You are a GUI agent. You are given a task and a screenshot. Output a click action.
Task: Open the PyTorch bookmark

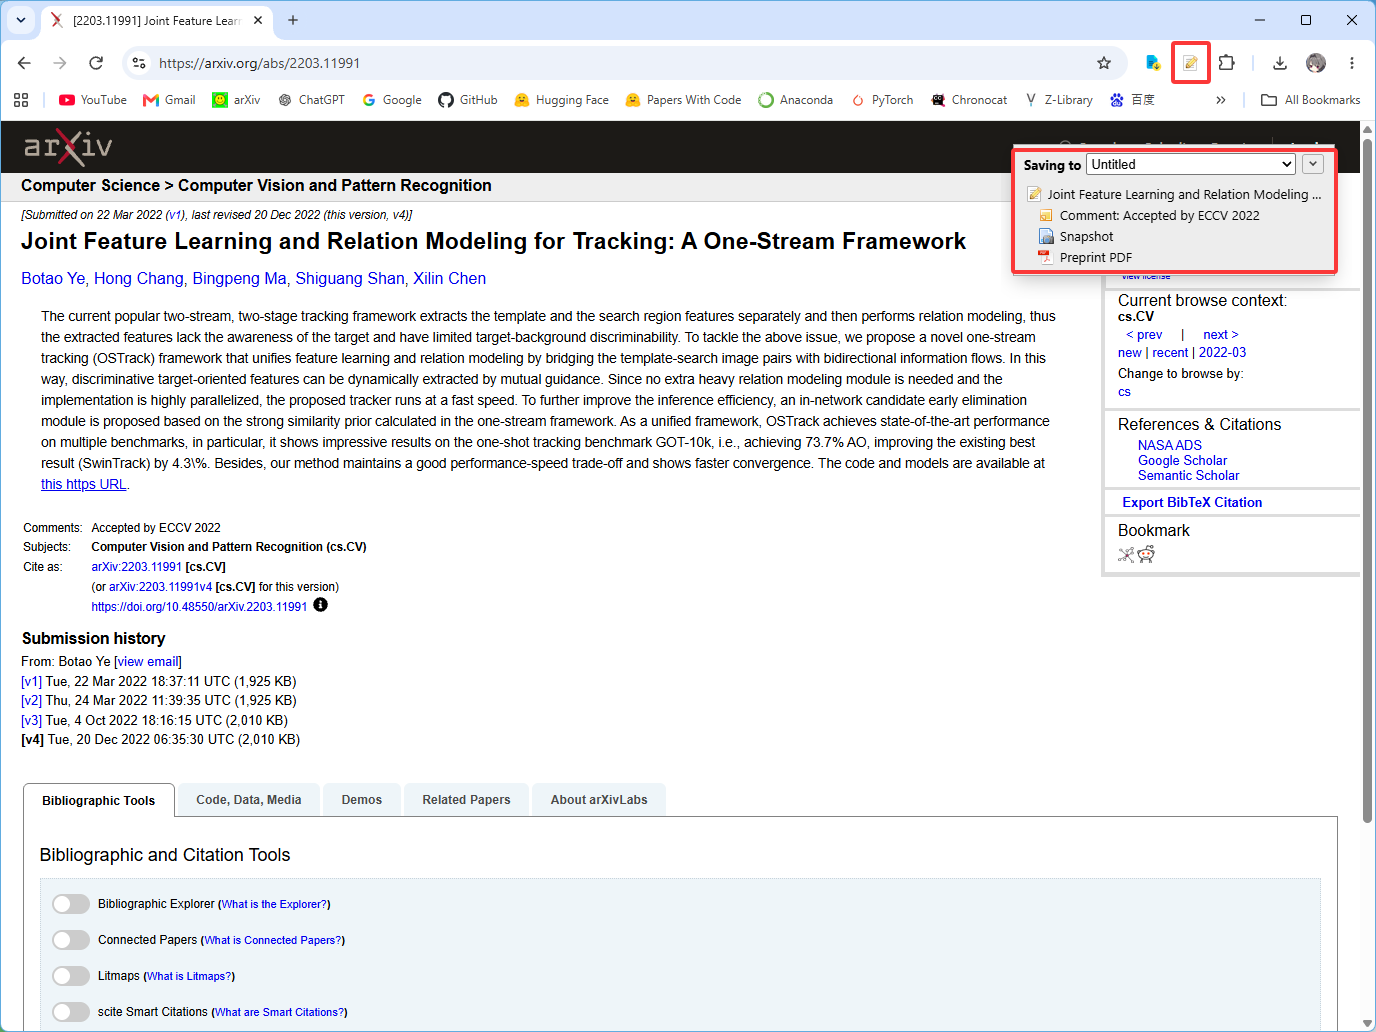point(882,100)
